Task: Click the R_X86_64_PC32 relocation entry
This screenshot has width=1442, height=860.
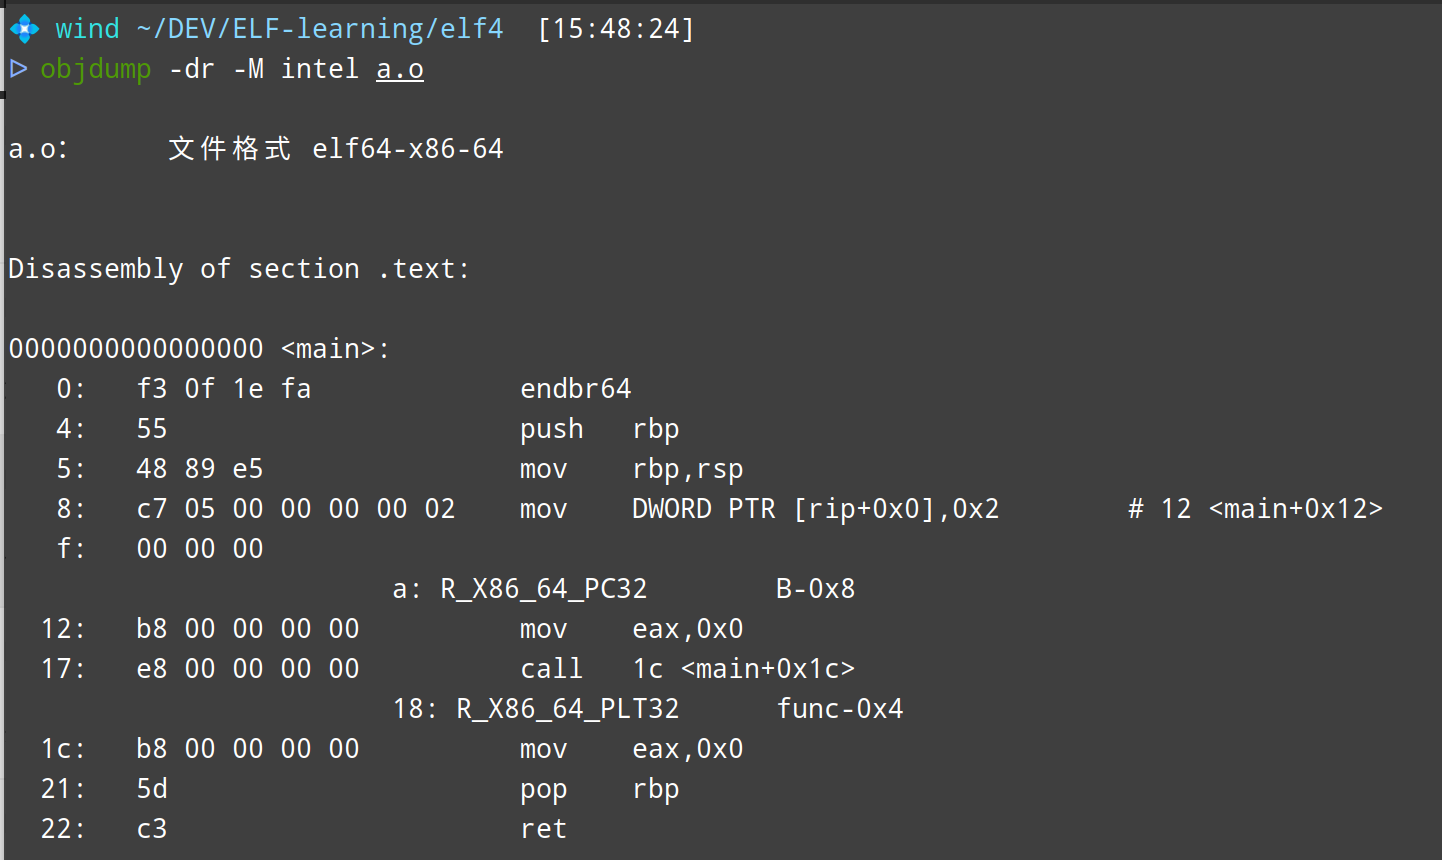Action: tap(544, 589)
